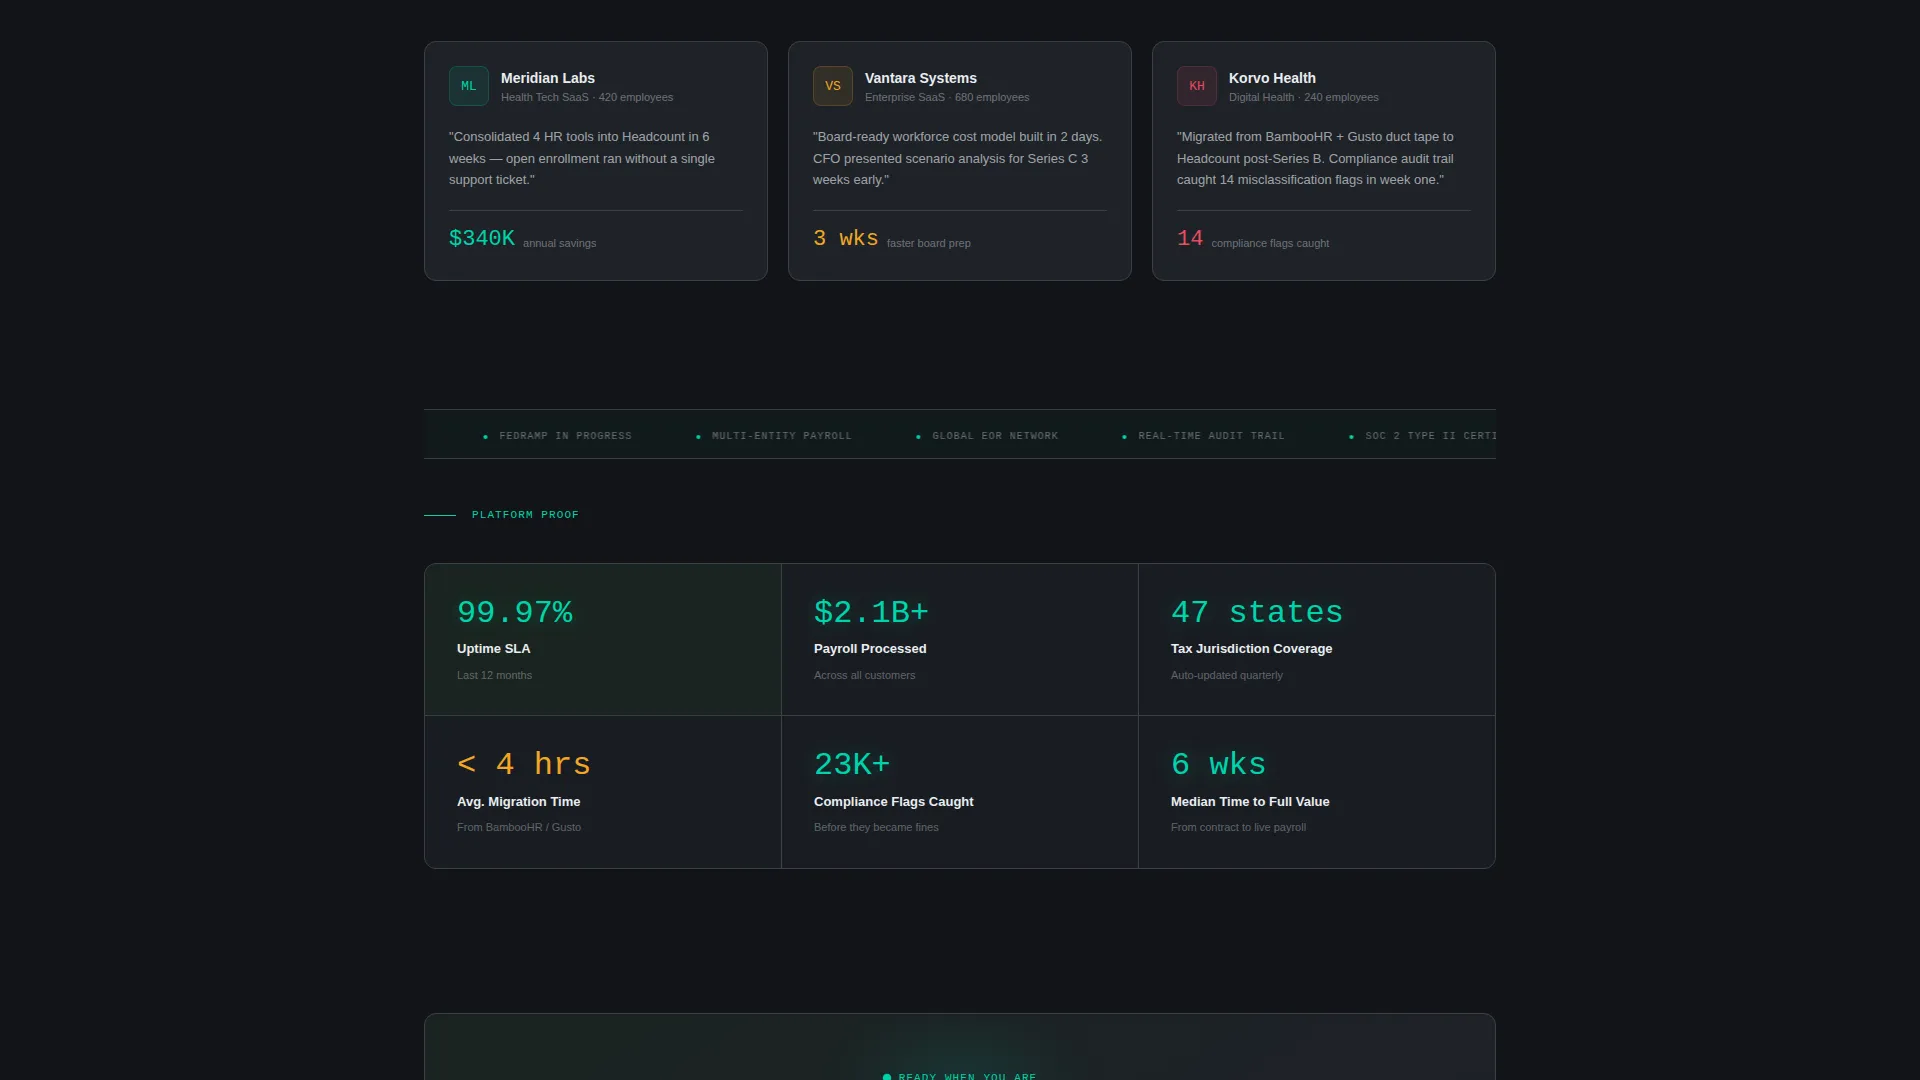Select the Meridian Labs company name
This screenshot has width=1920, height=1080.
(548, 78)
